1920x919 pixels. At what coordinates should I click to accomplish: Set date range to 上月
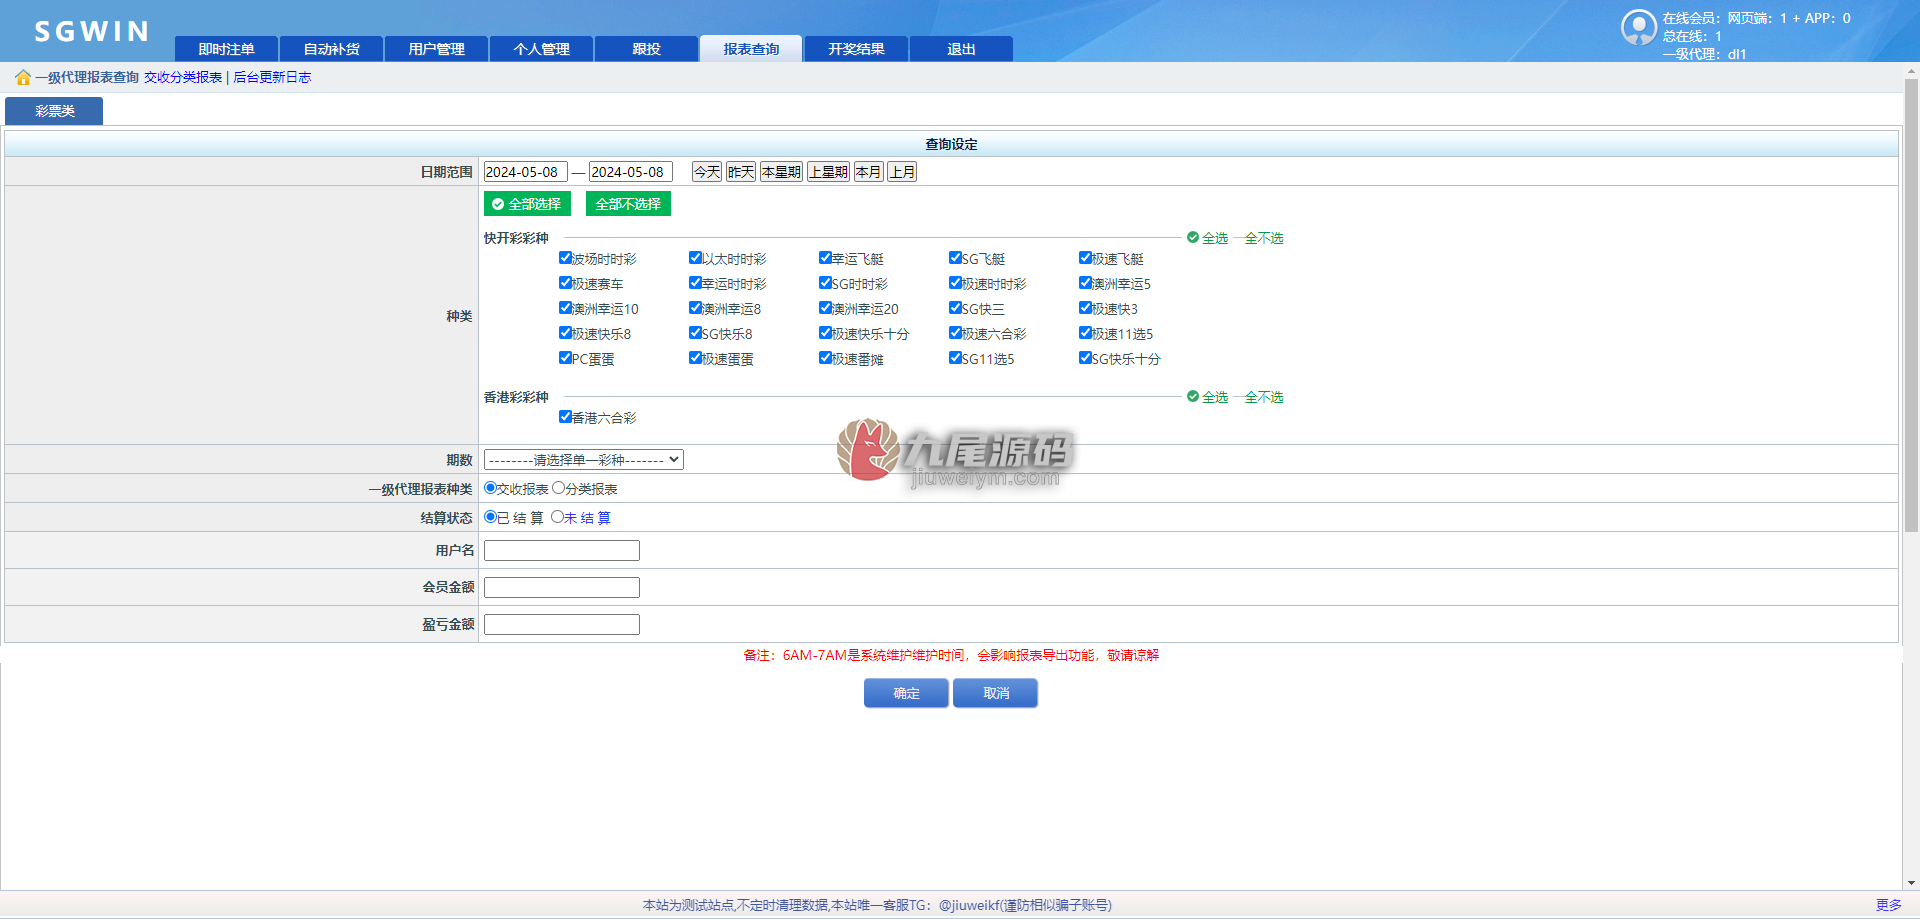coord(902,172)
